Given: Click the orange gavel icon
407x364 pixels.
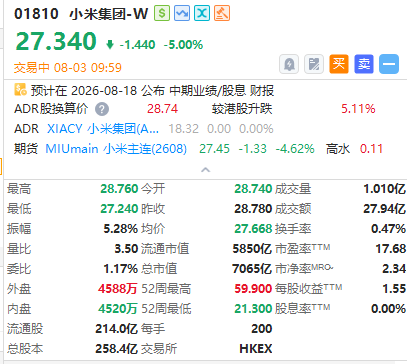Looking at the screenshot, I should (222, 13).
